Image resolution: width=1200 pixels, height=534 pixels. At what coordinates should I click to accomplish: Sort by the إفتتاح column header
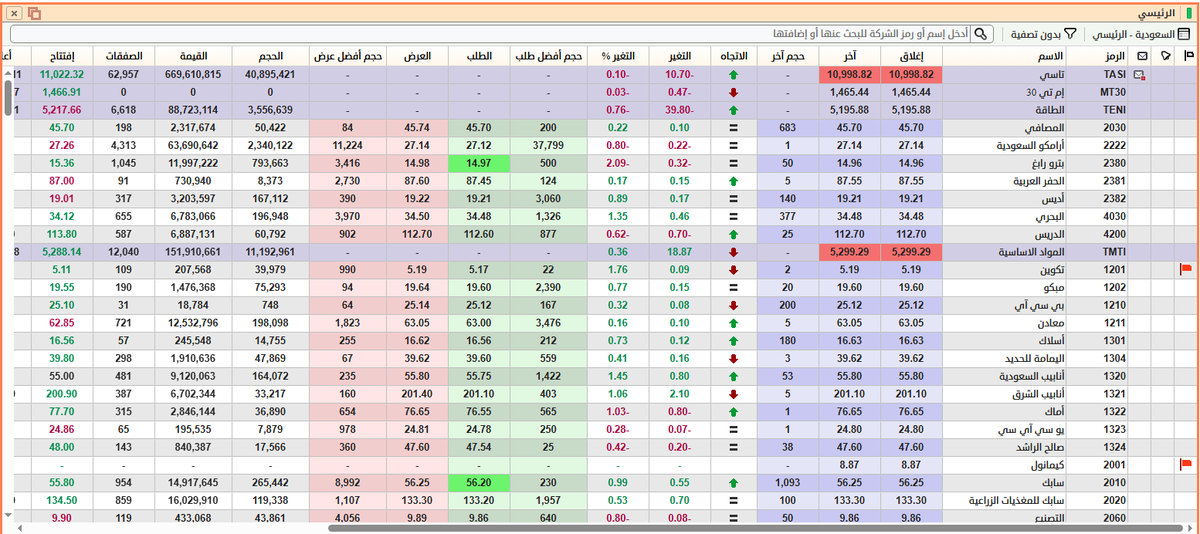tap(63, 56)
